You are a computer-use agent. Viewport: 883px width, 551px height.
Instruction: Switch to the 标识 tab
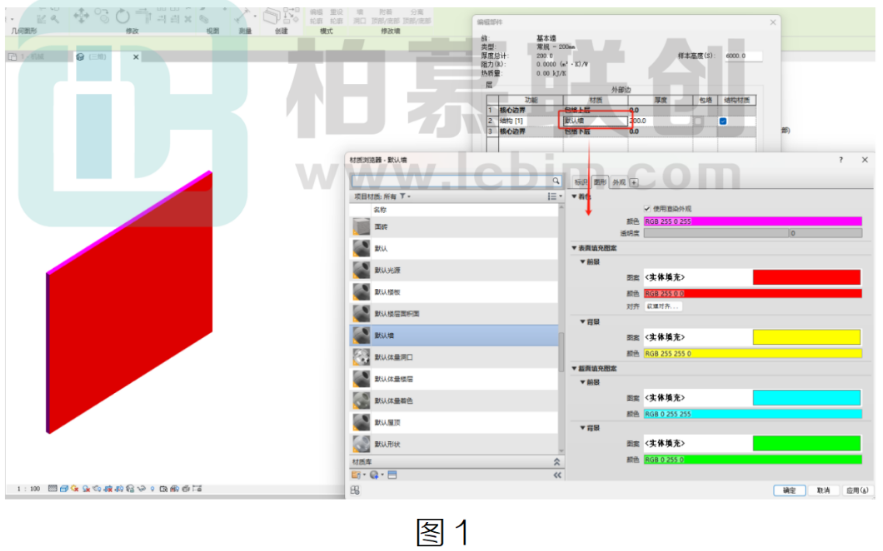click(x=581, y=182)
